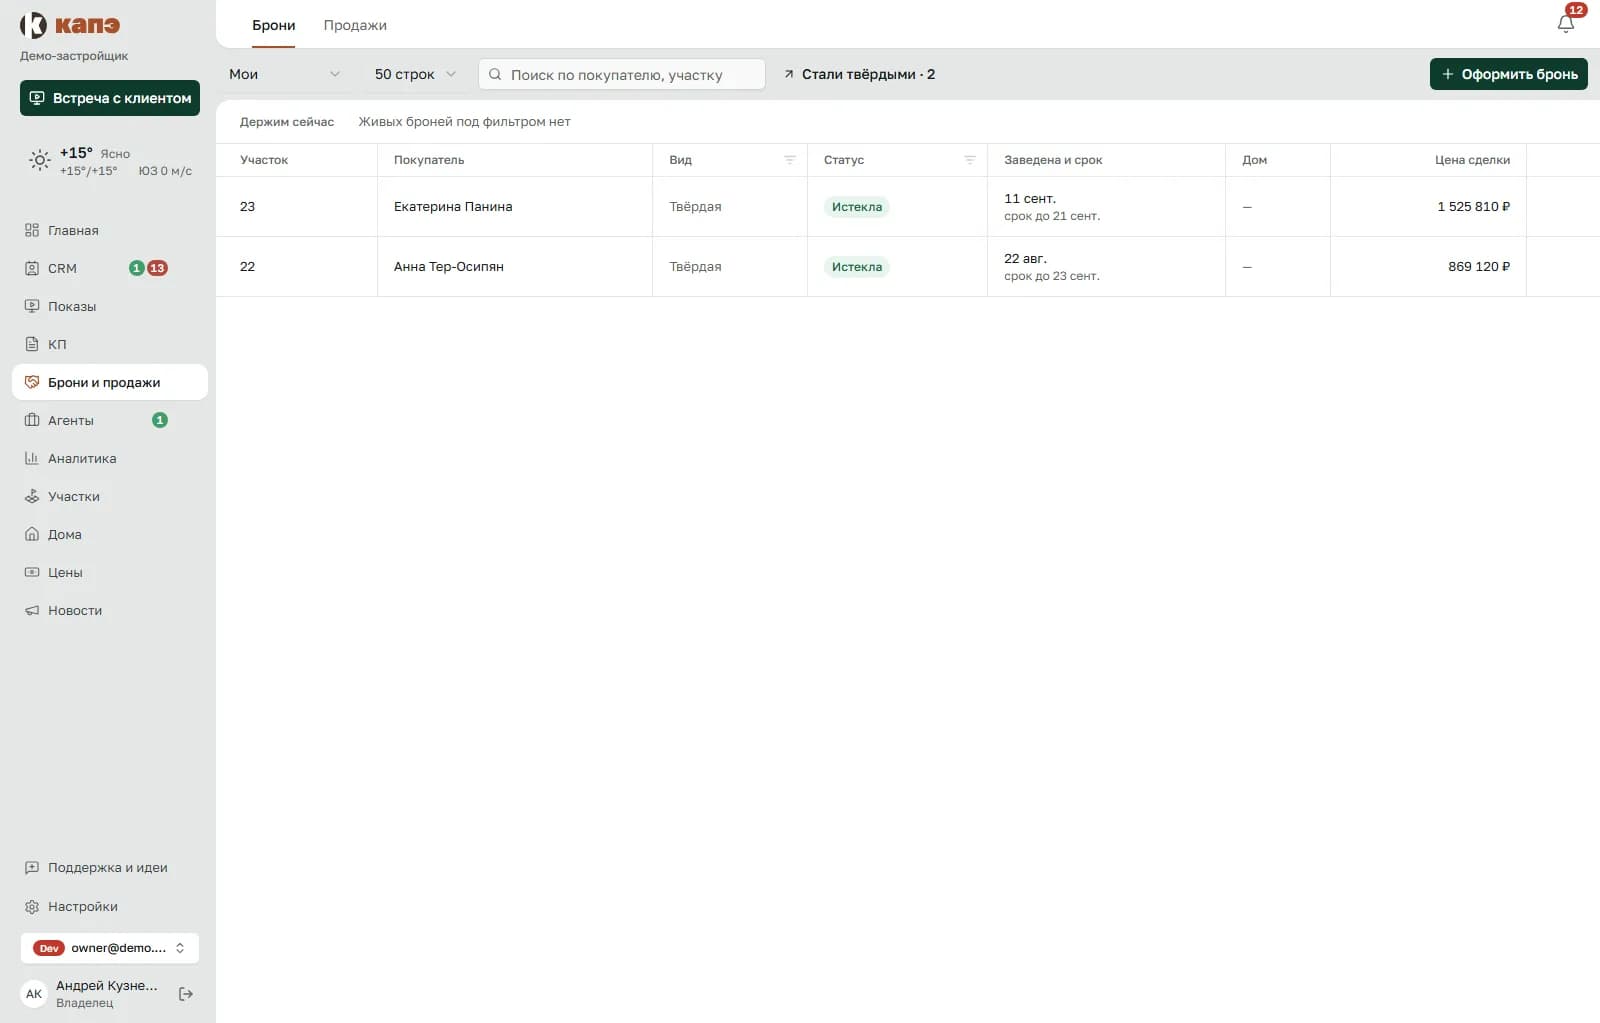1600x1023 pixels.
Task: Click the Встреча с клиентом button
Action: [x=110, y=98]
